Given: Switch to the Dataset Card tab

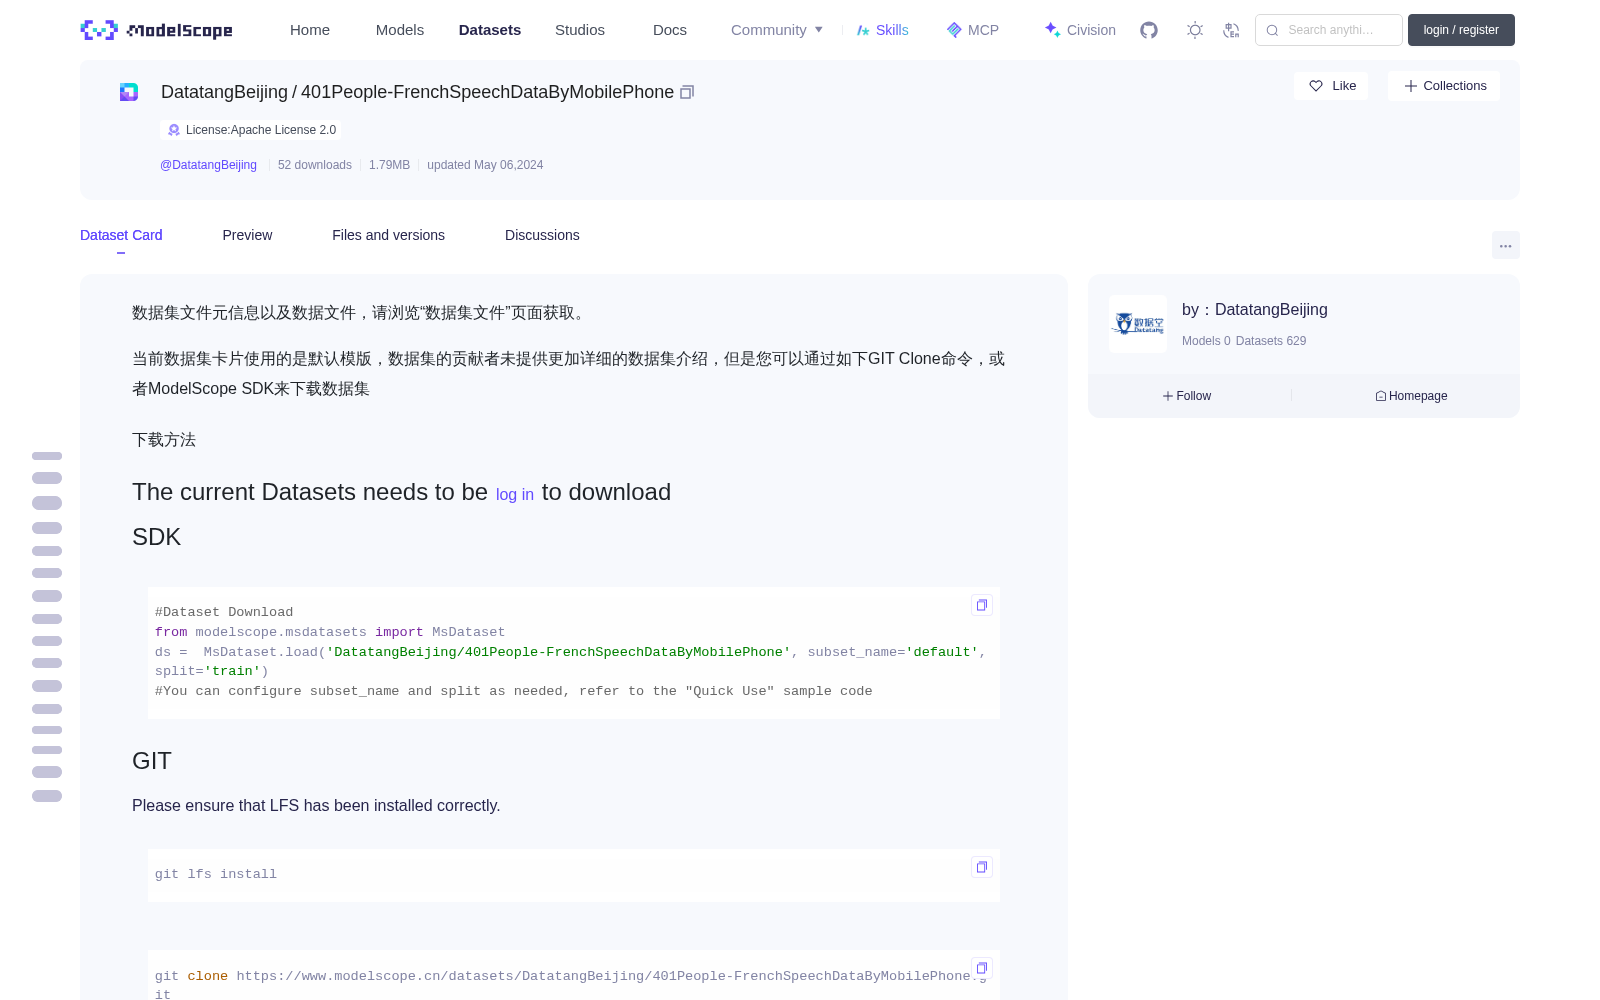Looking at the screenshot, I should coord(121,235).
